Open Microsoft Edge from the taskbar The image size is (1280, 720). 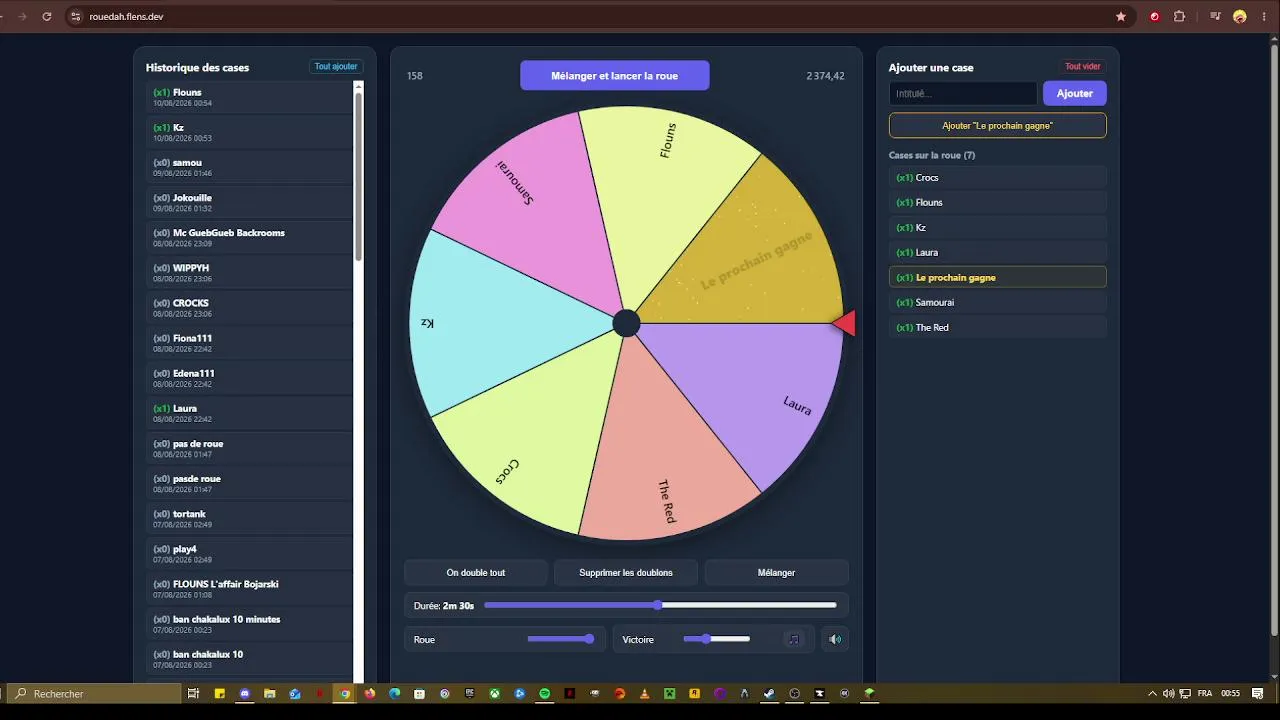395,693
